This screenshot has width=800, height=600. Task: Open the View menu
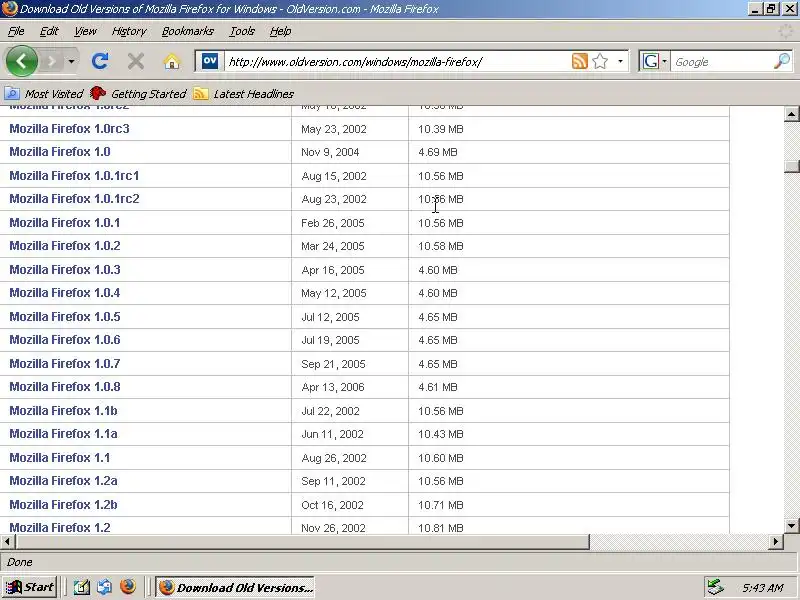pyautogui.click(x=85, y=31)
